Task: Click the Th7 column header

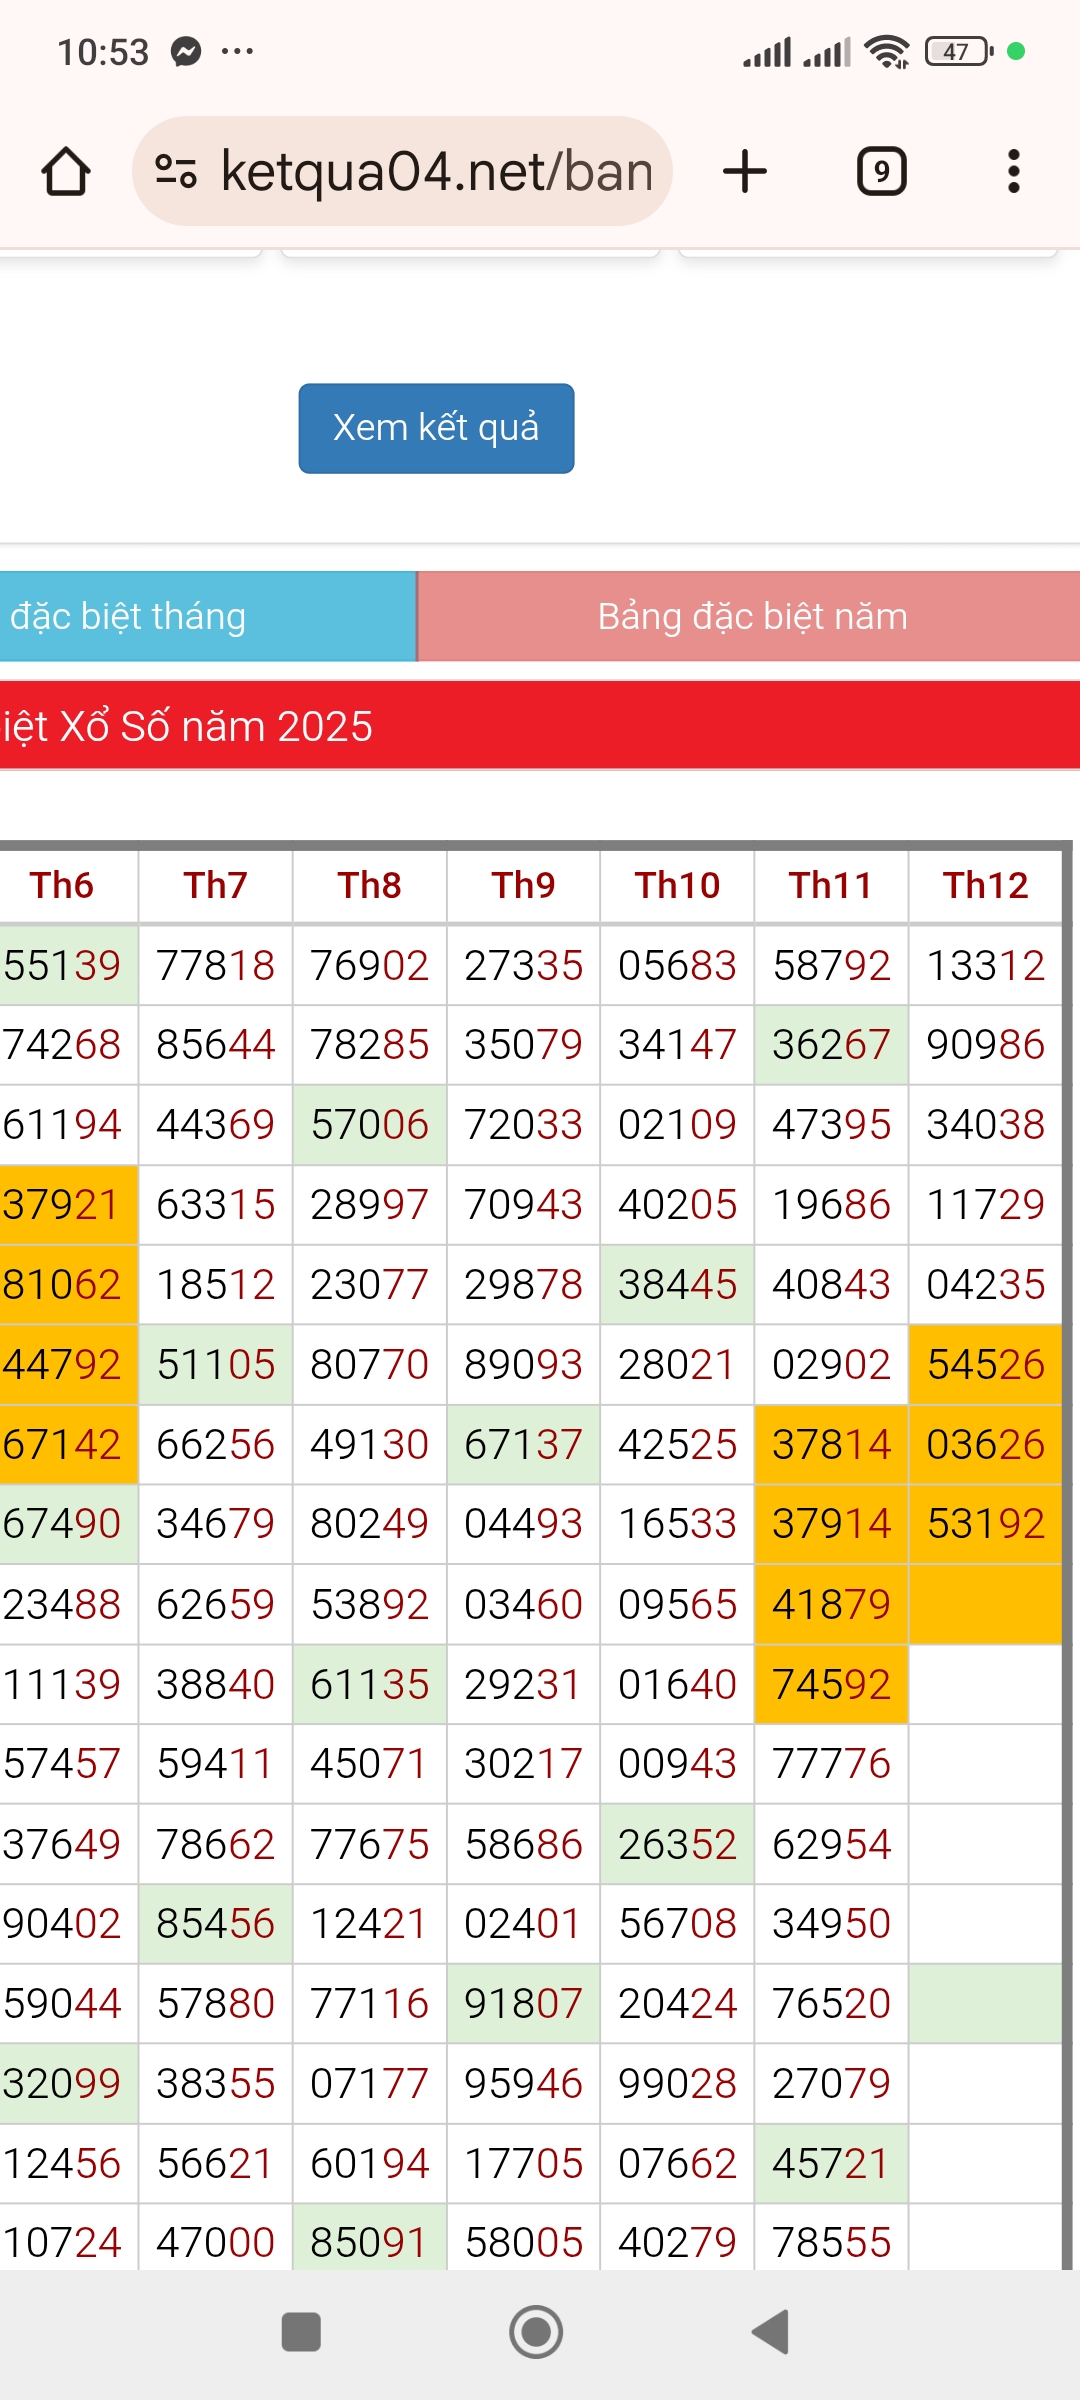Action: (x=216, y=885)
